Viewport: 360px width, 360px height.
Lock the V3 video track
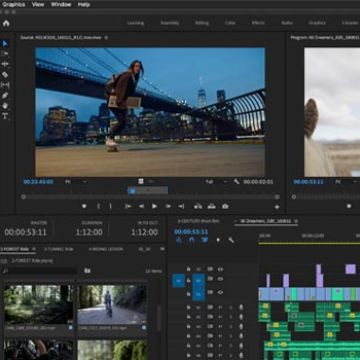(189, 269)
